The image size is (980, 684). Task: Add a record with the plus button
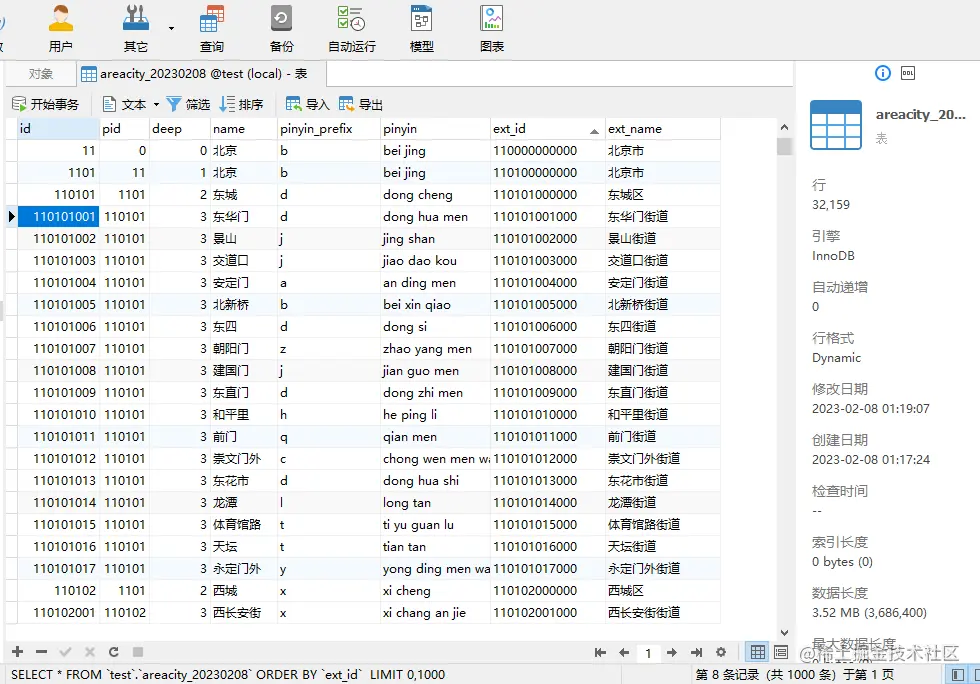18,652
